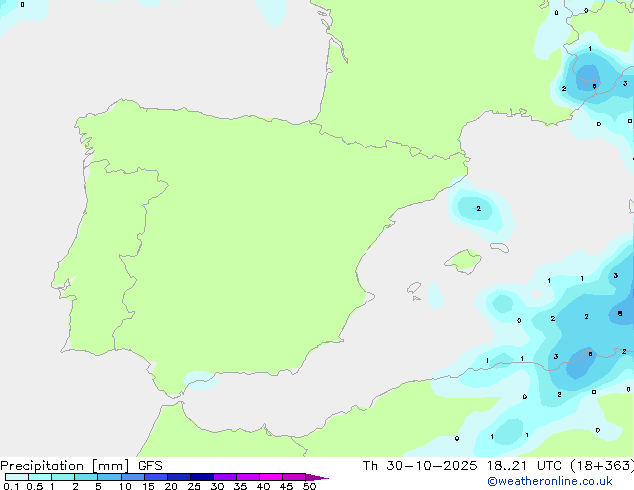Pick the 5–10 mm legend color swatch
This screenshot has width=634, height=490.
click(x=109, y=477)
